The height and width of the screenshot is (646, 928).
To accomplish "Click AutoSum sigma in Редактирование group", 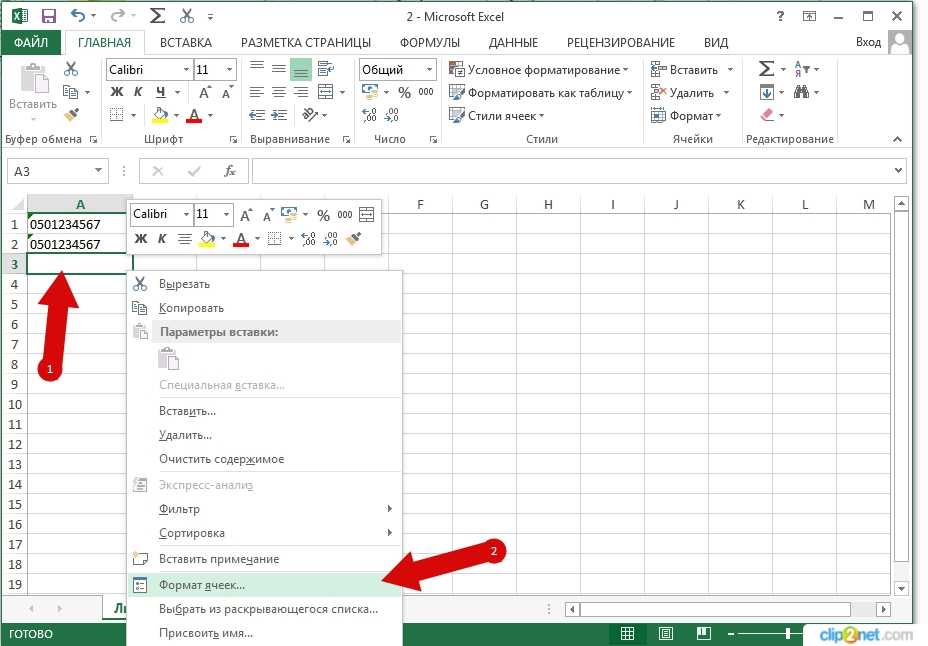I will 766,69.
